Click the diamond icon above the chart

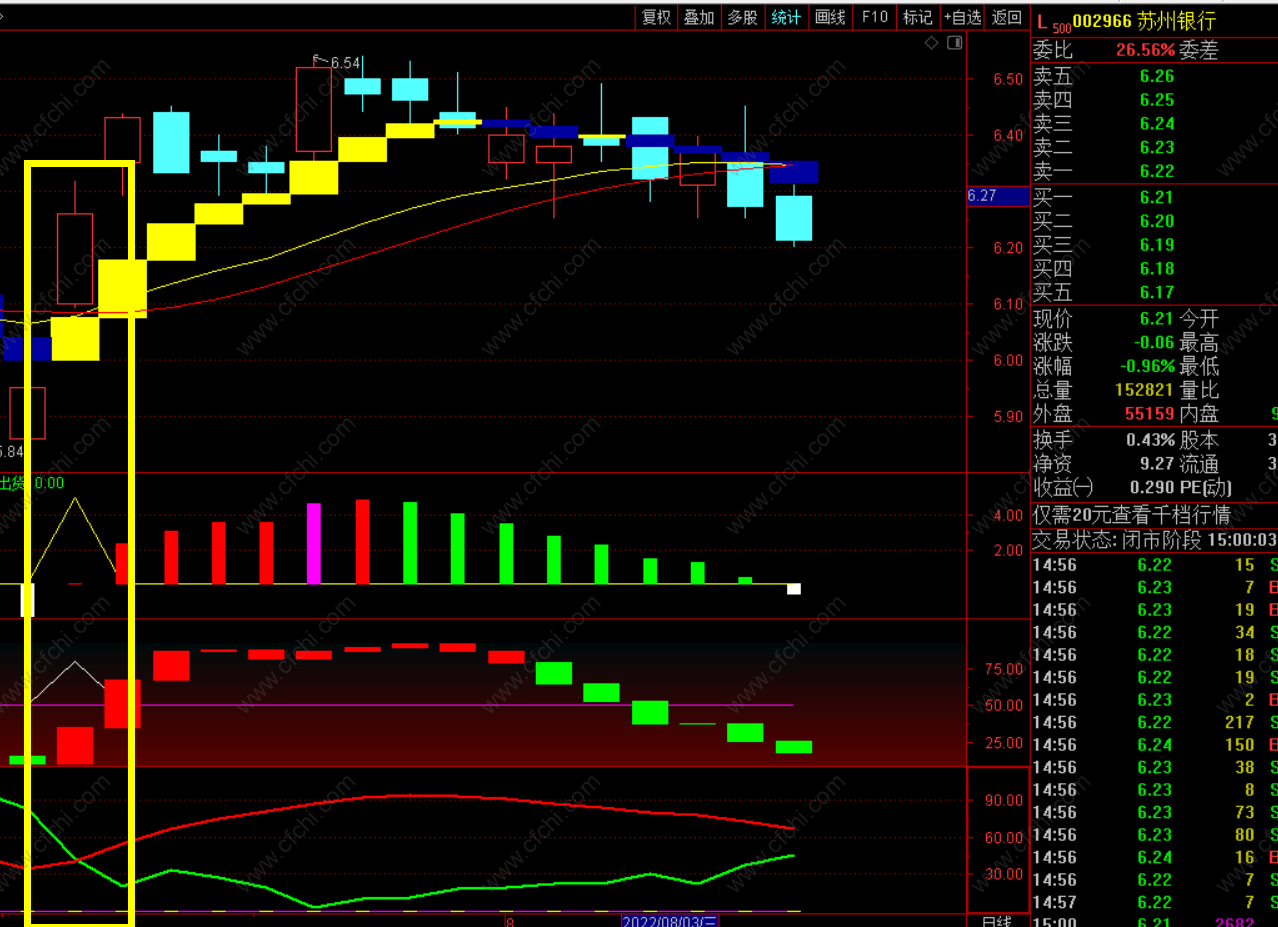tap(931, 42)
